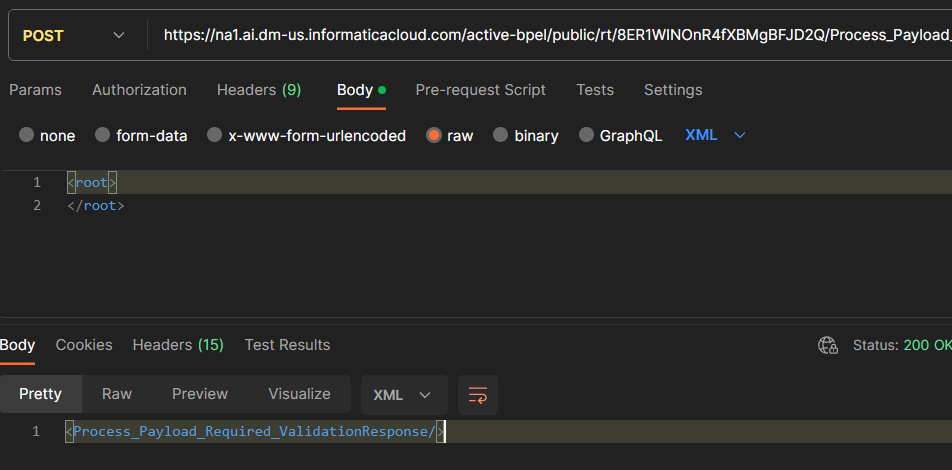Click the Process_Payload_Required_ValidationResponse response line
The height and width of the screenshot is (470, 952).
(x=255, y=432)
